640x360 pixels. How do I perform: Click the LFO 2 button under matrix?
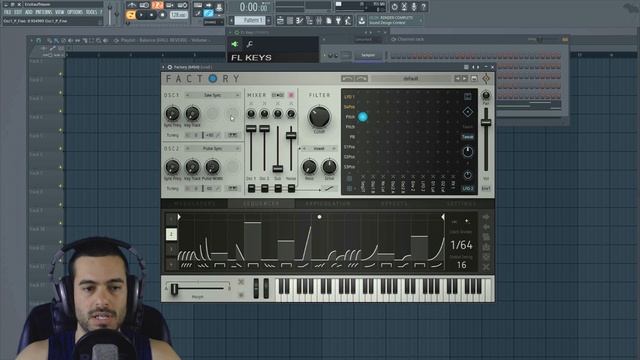pos(468,189)
